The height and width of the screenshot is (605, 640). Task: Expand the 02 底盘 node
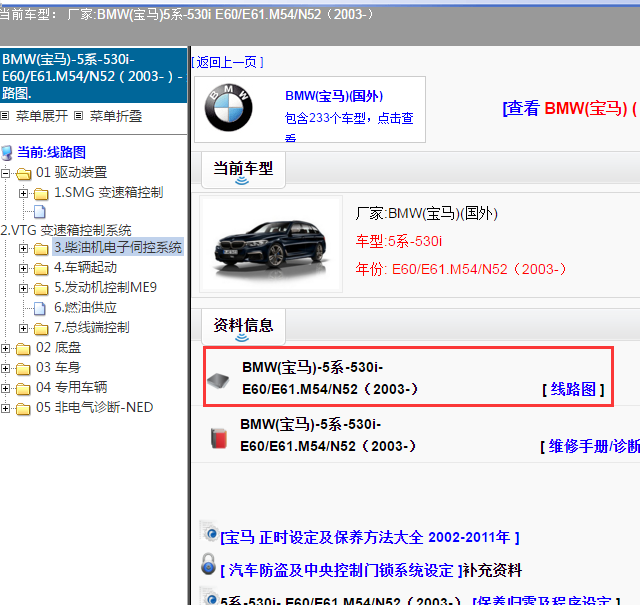[5, 348]
